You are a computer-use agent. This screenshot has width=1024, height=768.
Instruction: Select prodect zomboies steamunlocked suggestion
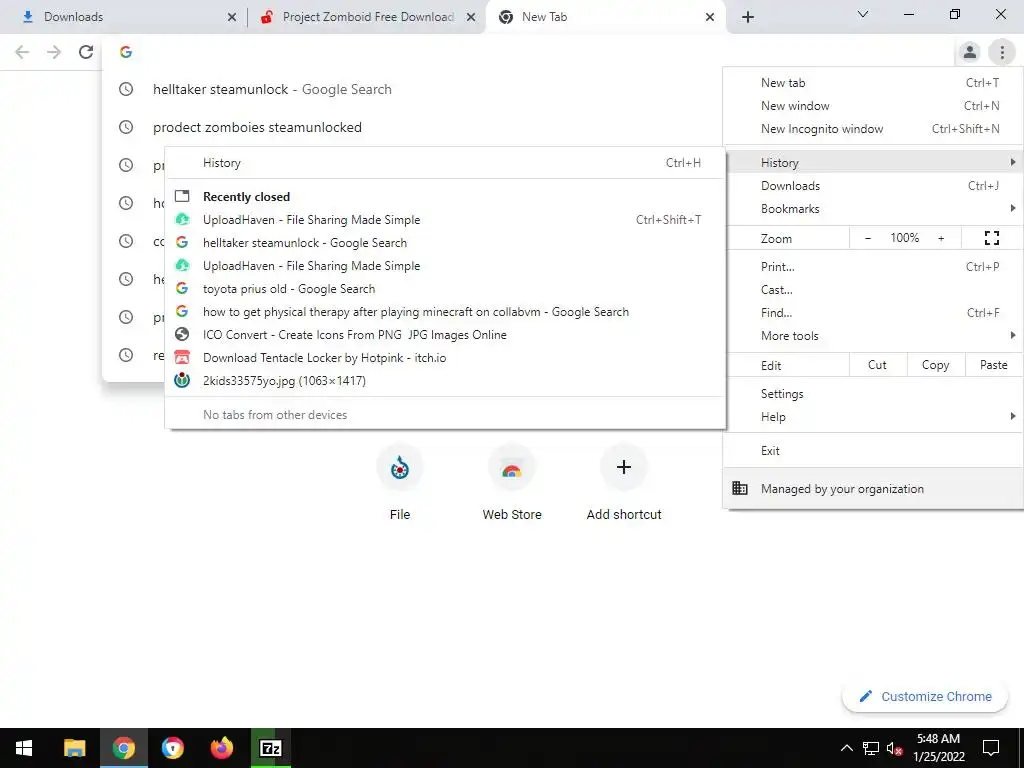coord(411,127)
